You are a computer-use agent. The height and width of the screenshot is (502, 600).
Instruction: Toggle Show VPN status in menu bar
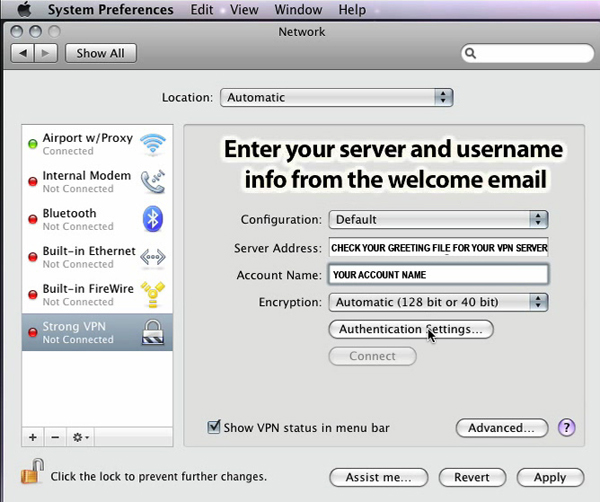pyautogui.click(x=214, y=428)
